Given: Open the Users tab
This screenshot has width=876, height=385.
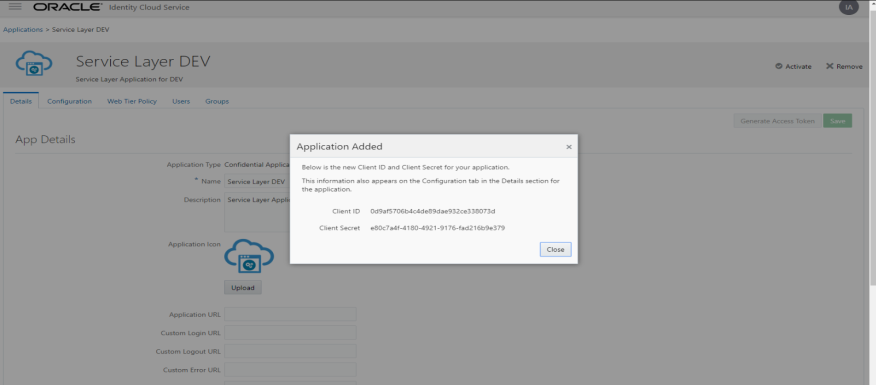Looking at the screenshot, I should click(181, 101).
